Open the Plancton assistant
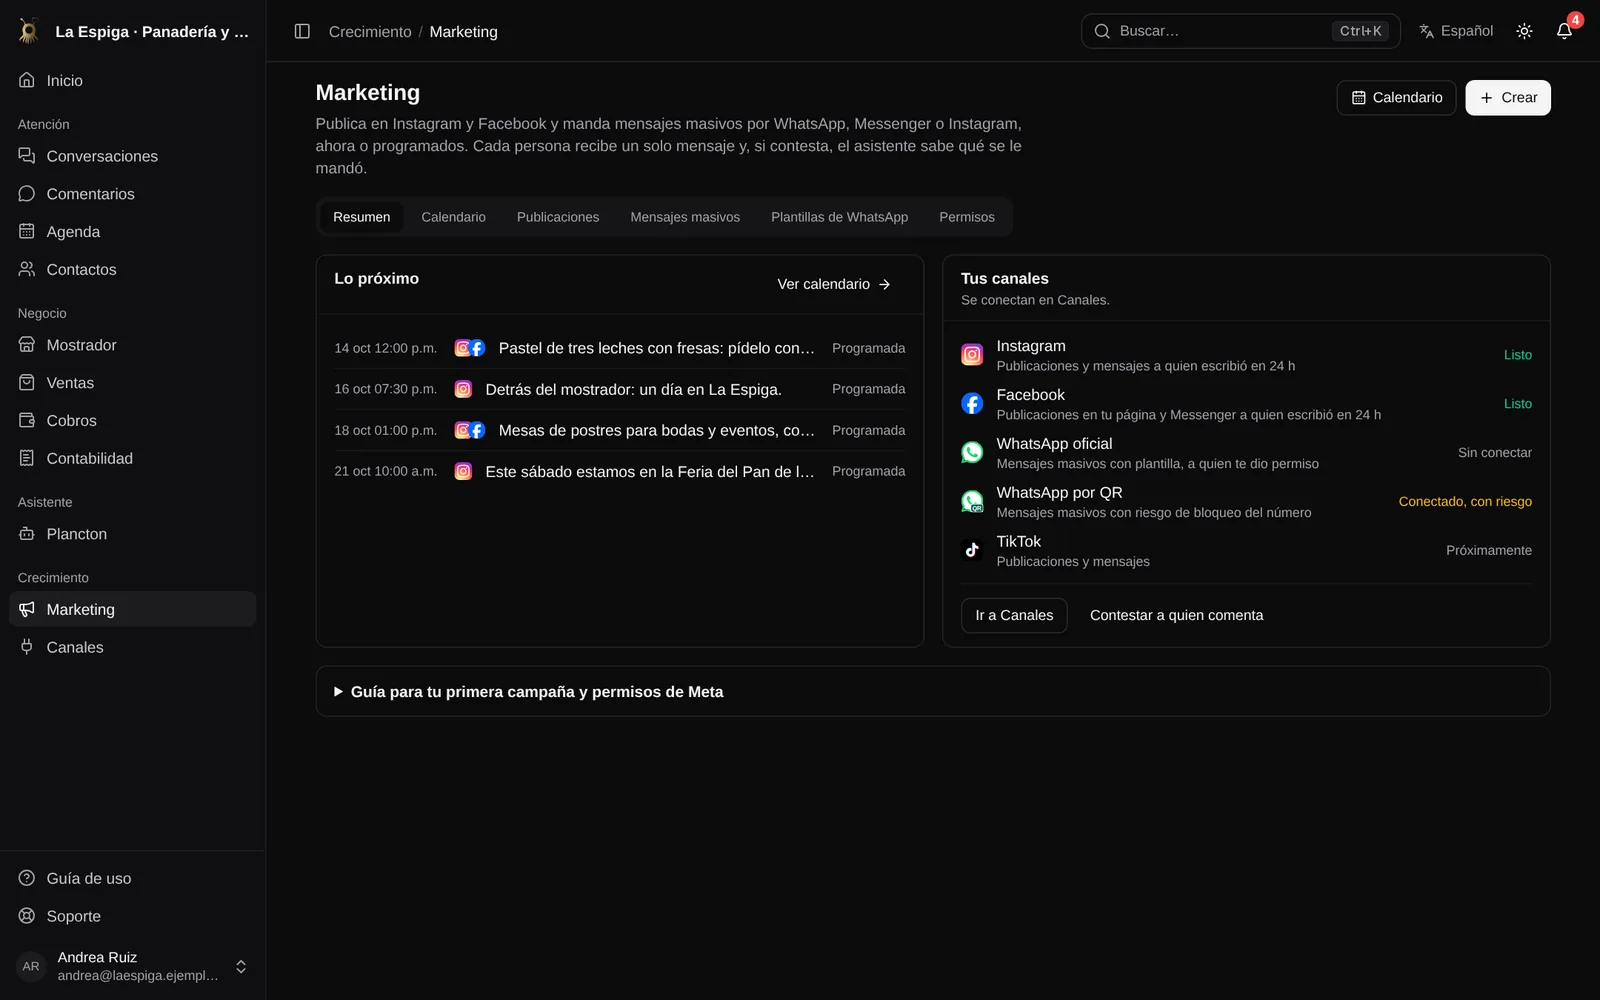The height and width of the screenshot is (1000, 1600). pyautogui.click(x=132, y=534)
